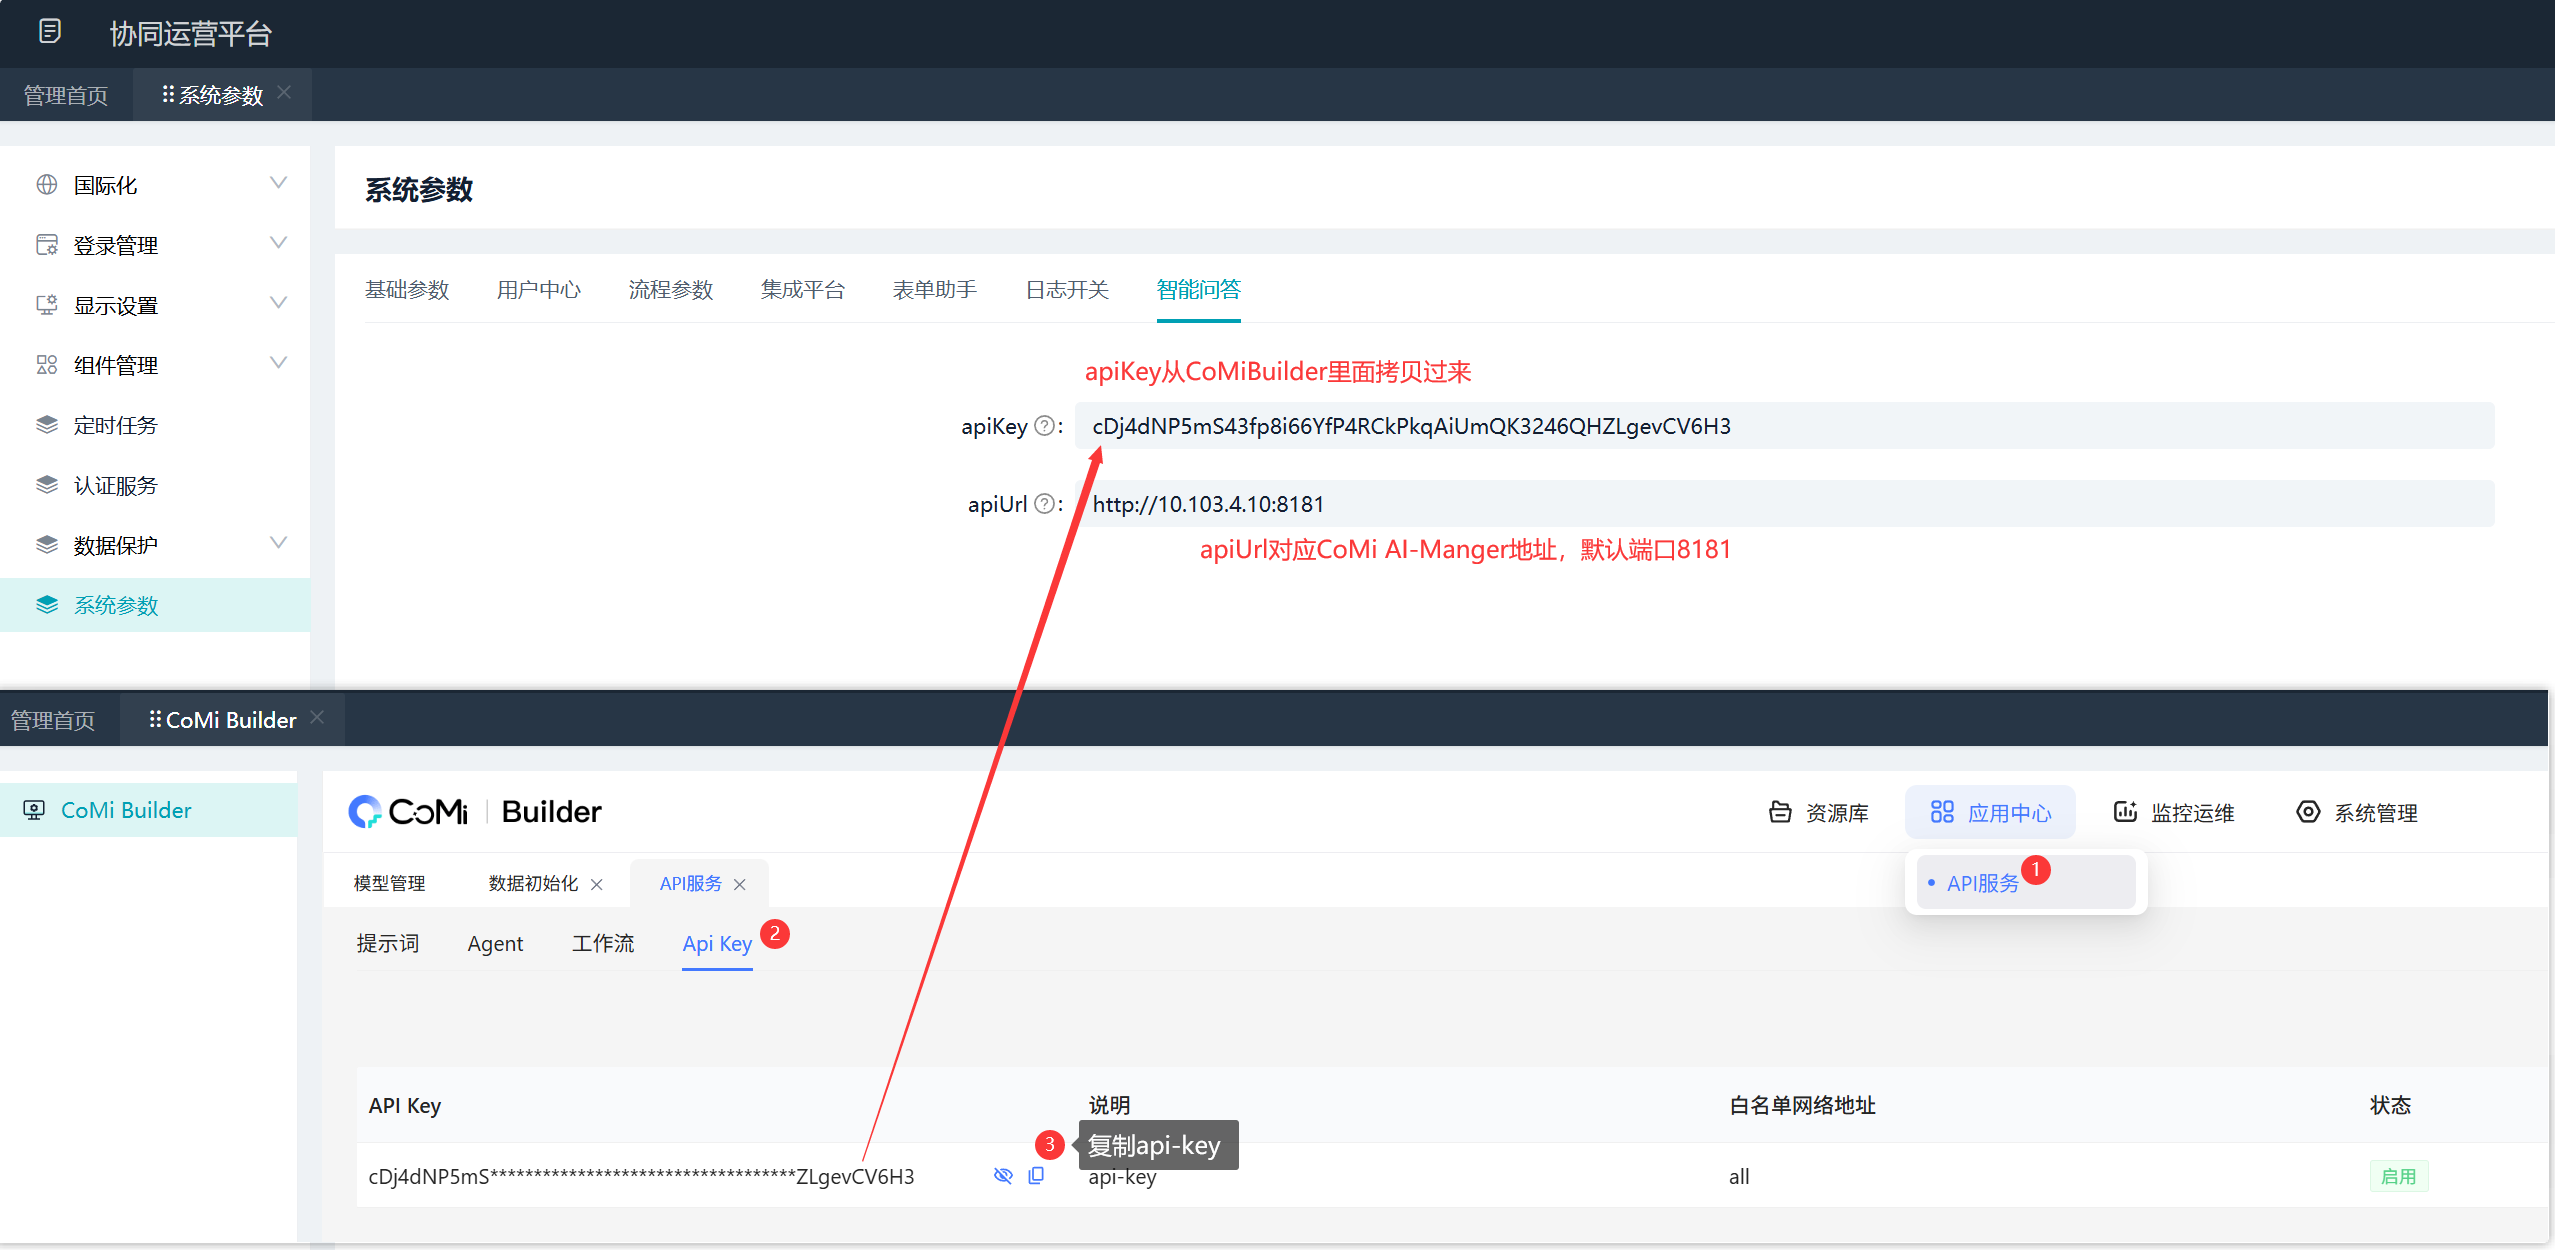Select API服务 in the dropdown menu

click(1982, 883)
